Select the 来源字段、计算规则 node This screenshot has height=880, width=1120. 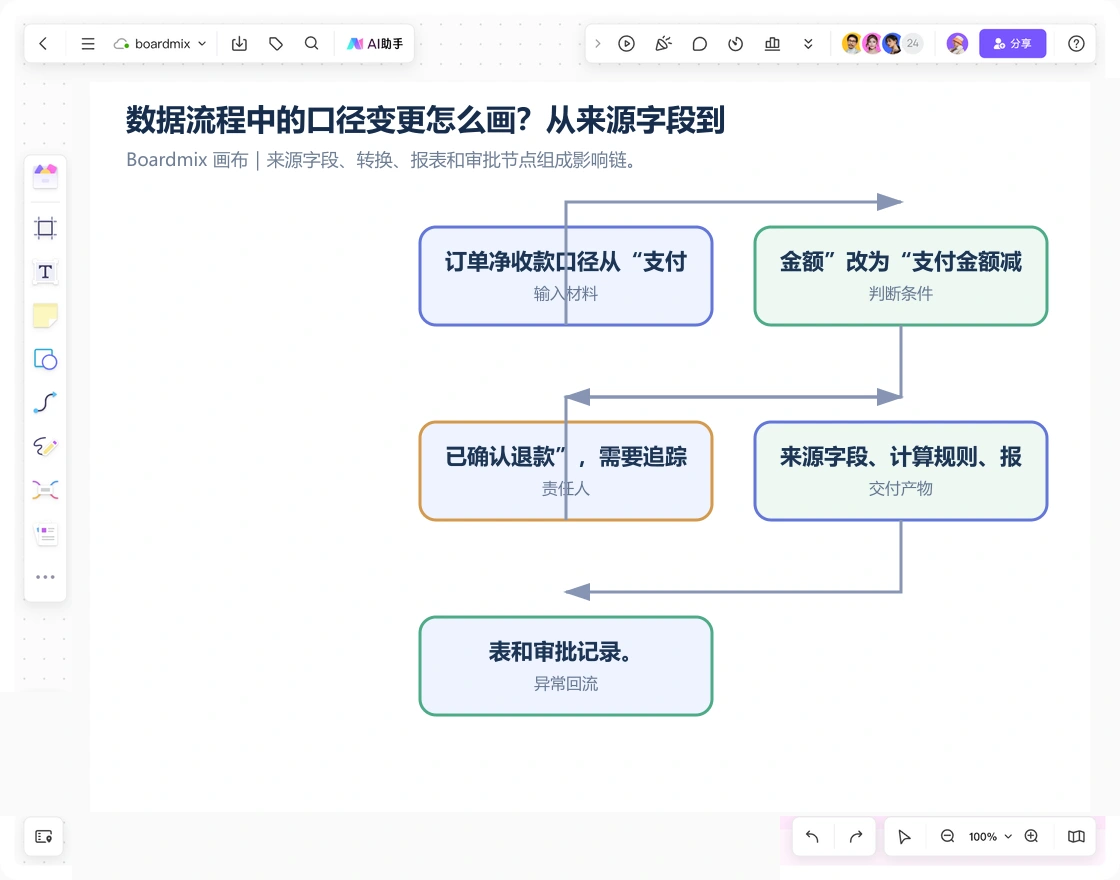[901, 471]
